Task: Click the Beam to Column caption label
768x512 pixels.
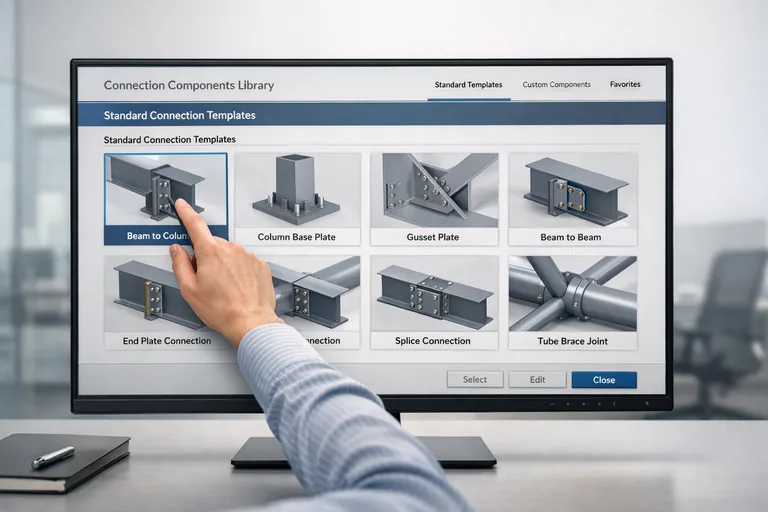Action: (x=138, y=237)
